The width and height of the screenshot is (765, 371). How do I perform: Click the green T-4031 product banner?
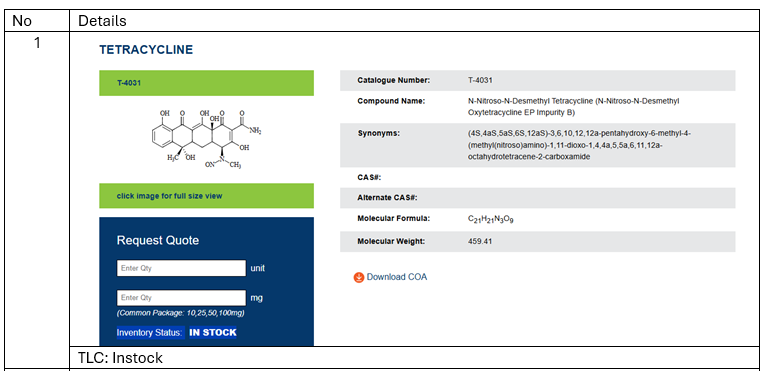pyautogui.click(x=206, y=83)
